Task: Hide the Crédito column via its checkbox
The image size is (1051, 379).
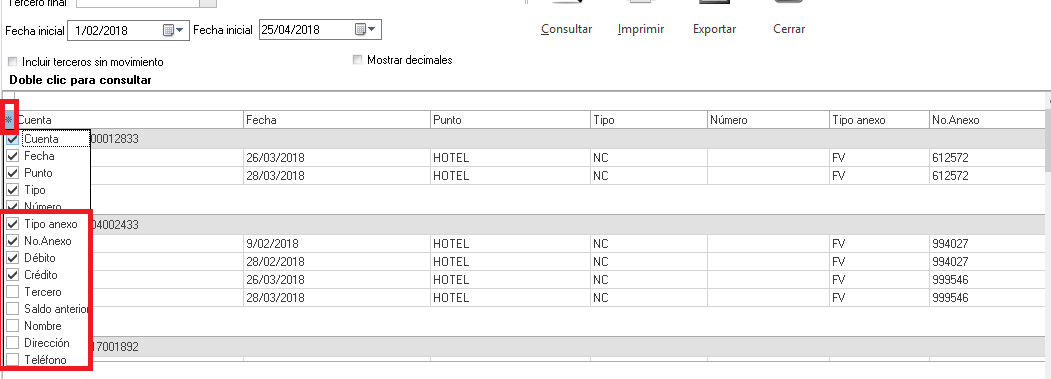Action: (x=12, y=275)
